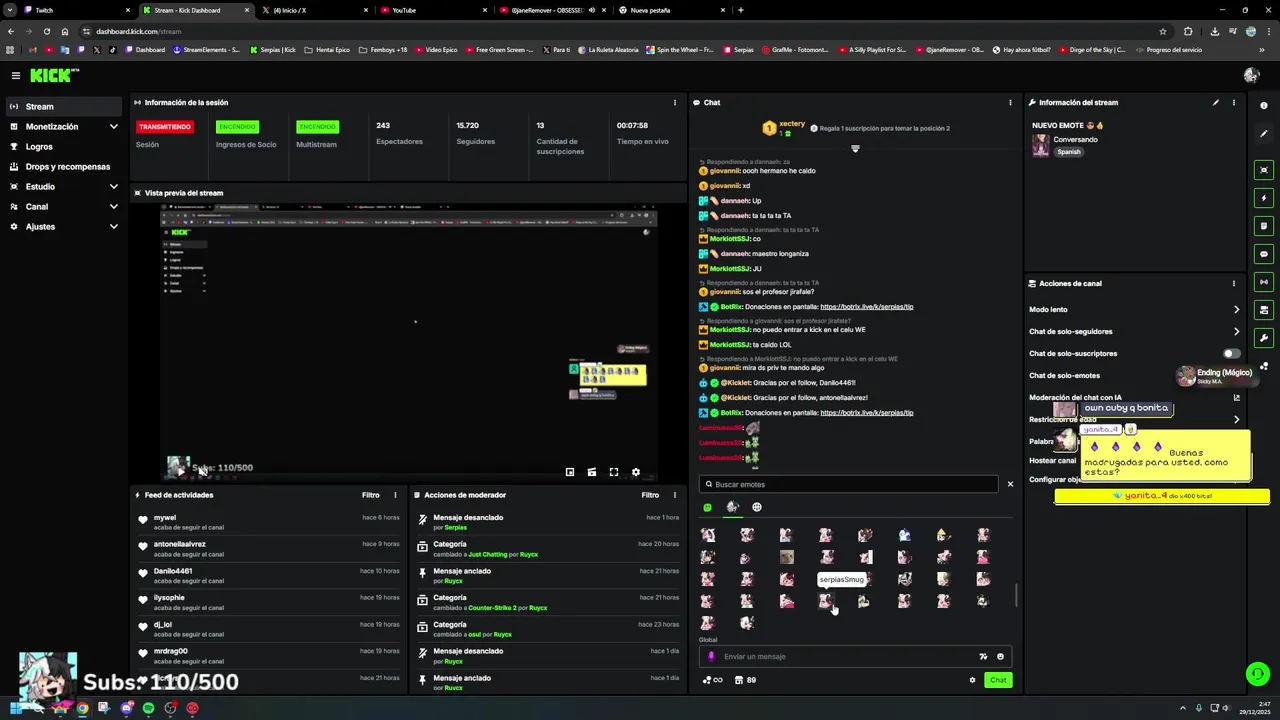Image resolution: width=1280 pixels, height=720 pixels.
Task: Open chat settings gear near Chat button
Action: point(972,680)
